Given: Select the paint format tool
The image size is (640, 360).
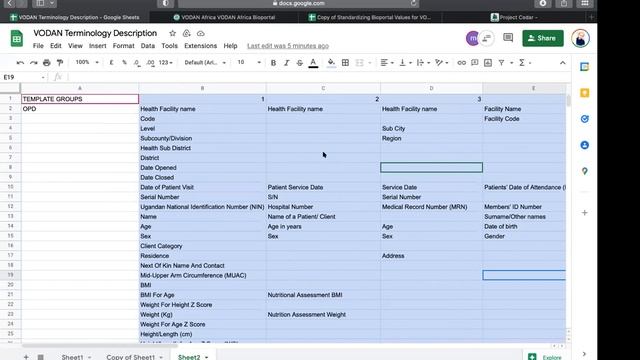Looking at the screenshot, I should pyautogui.click(x=60, y=63).
